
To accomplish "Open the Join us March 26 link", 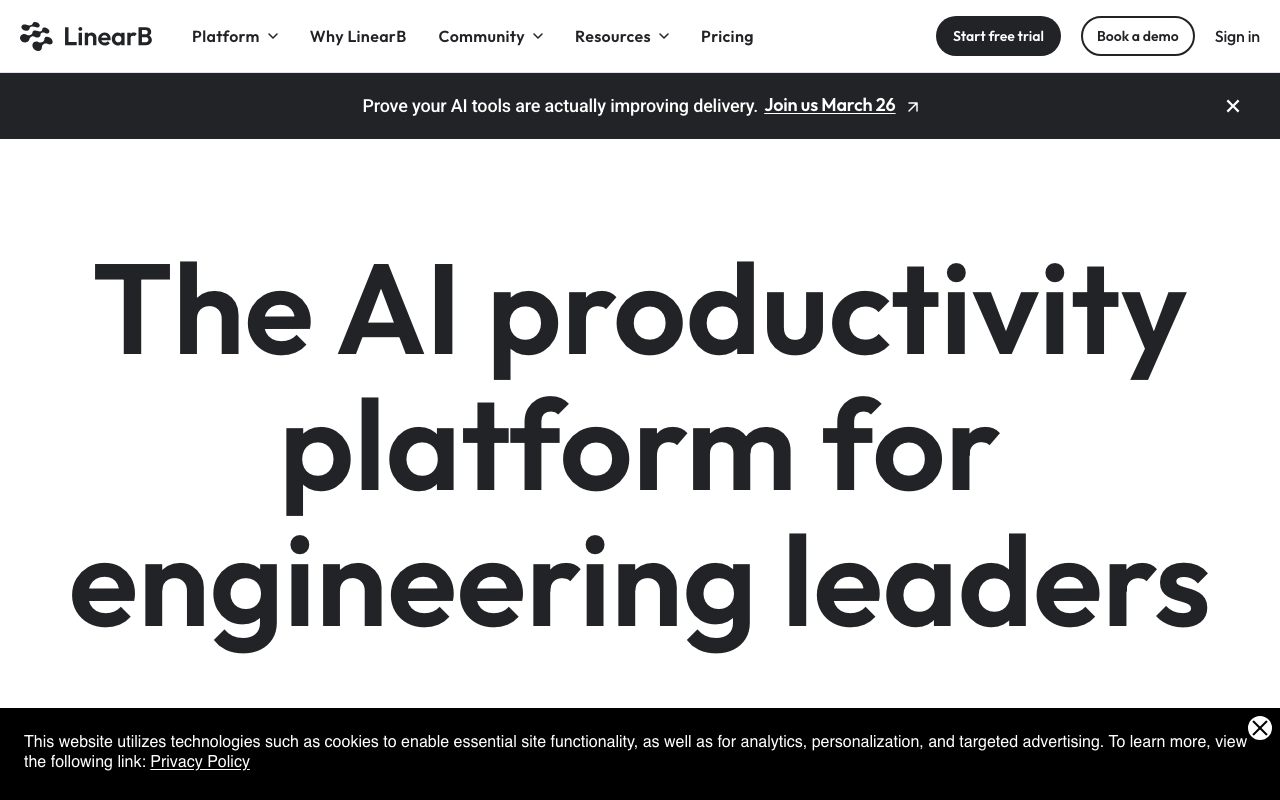I will coord(829,104).
